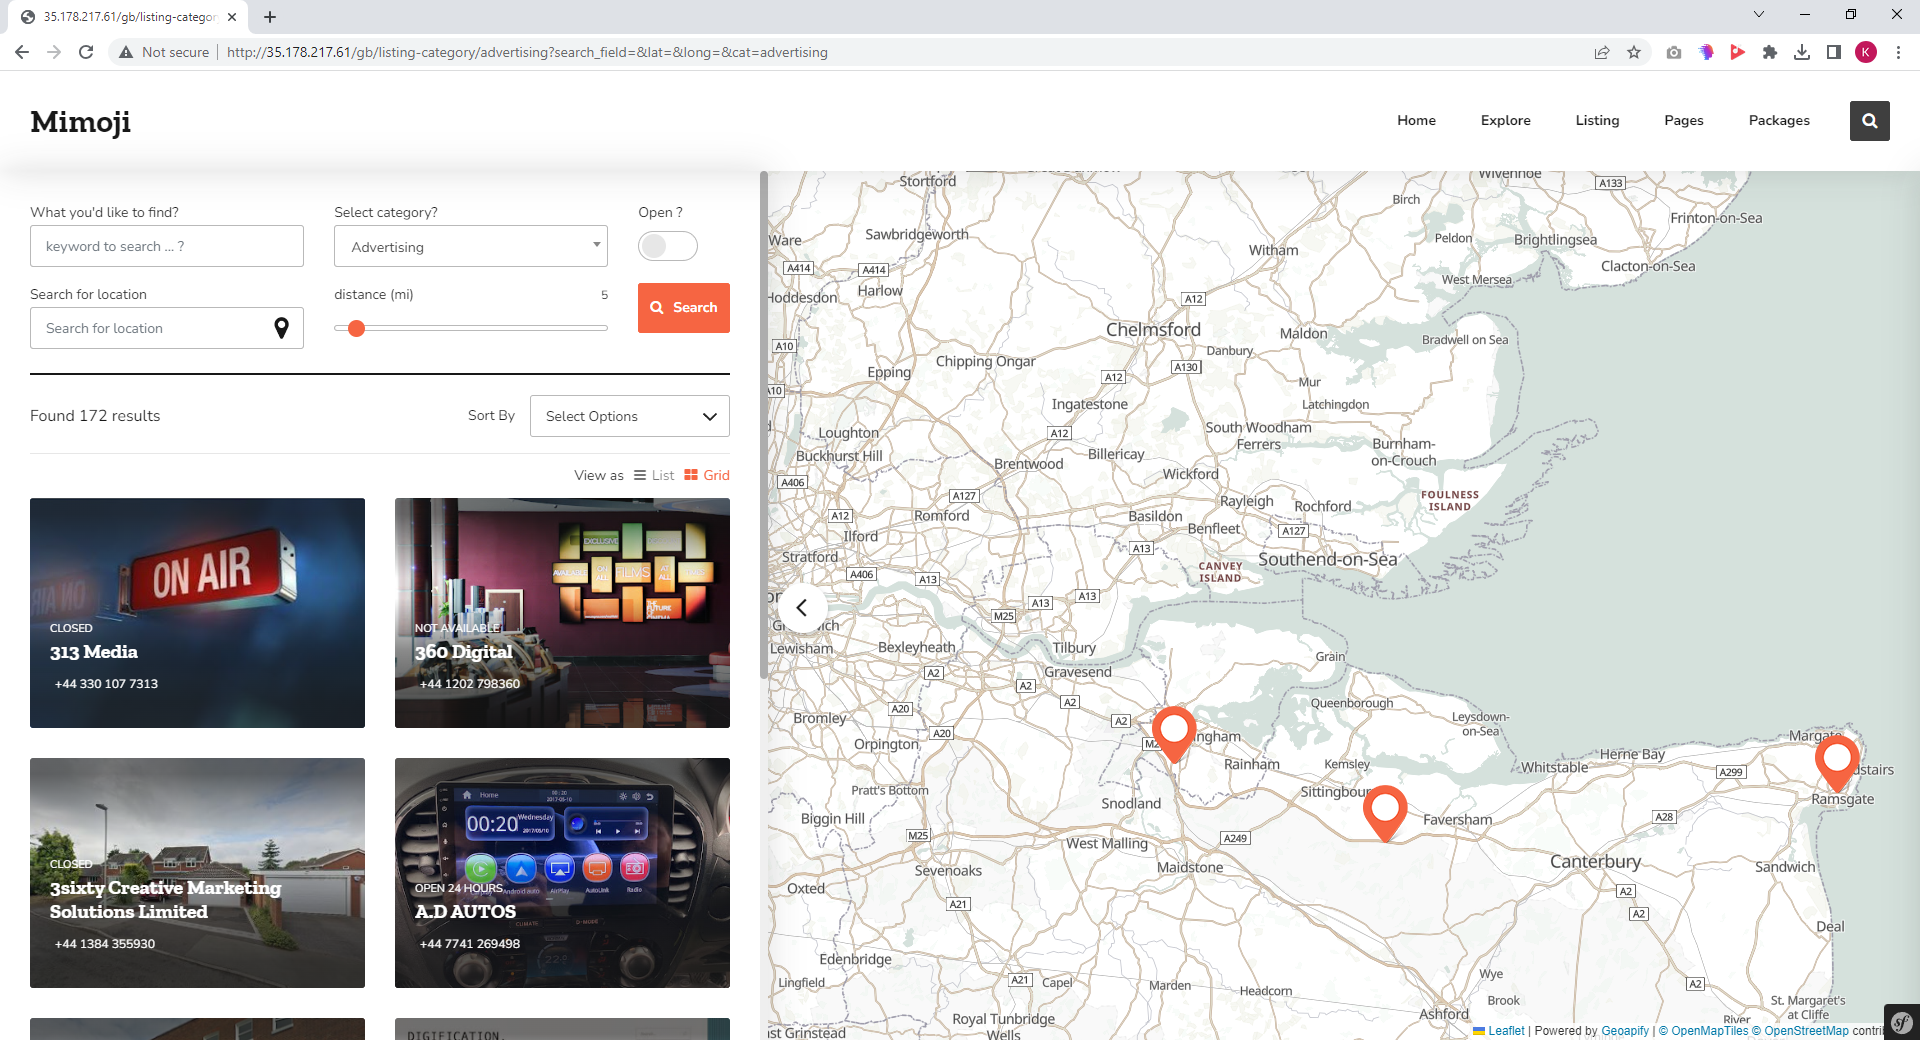
Task: Switch to List view
Action: [x=654, y=475]
